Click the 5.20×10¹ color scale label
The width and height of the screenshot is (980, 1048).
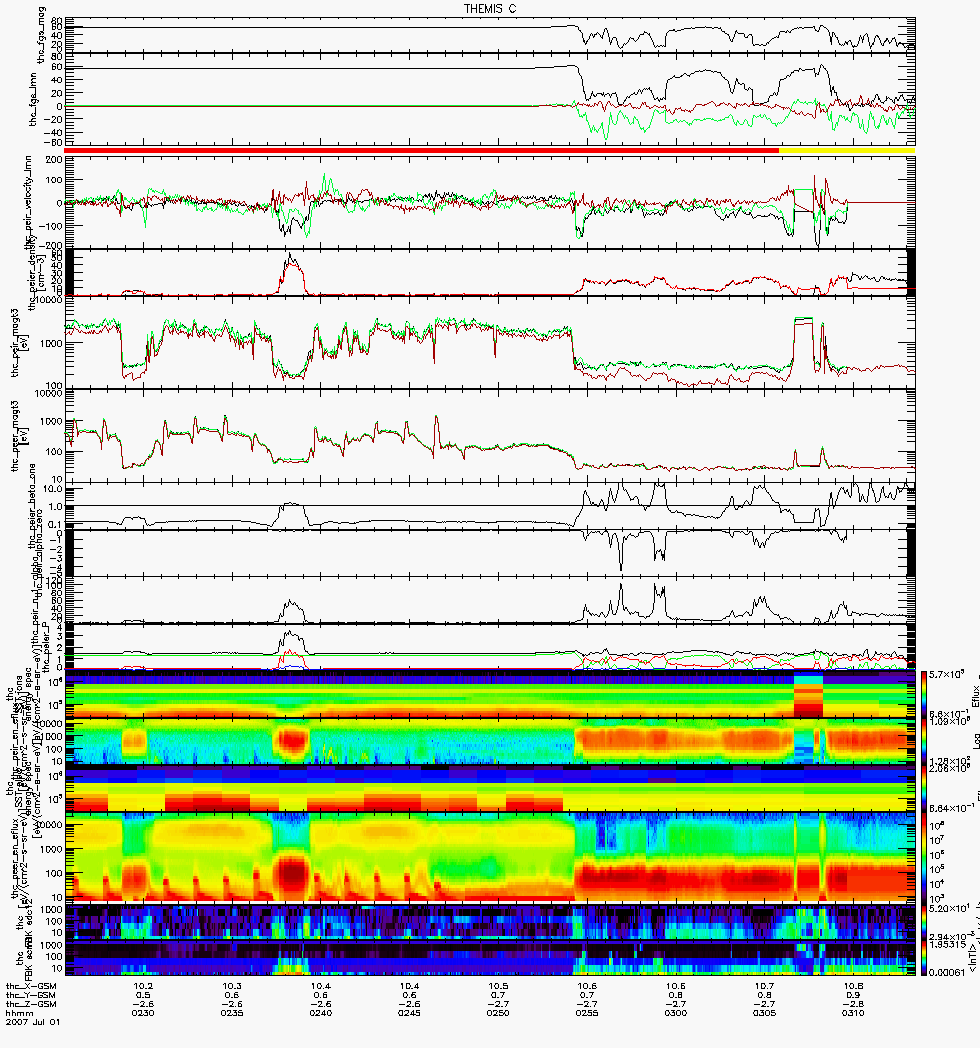pos(949,908)
